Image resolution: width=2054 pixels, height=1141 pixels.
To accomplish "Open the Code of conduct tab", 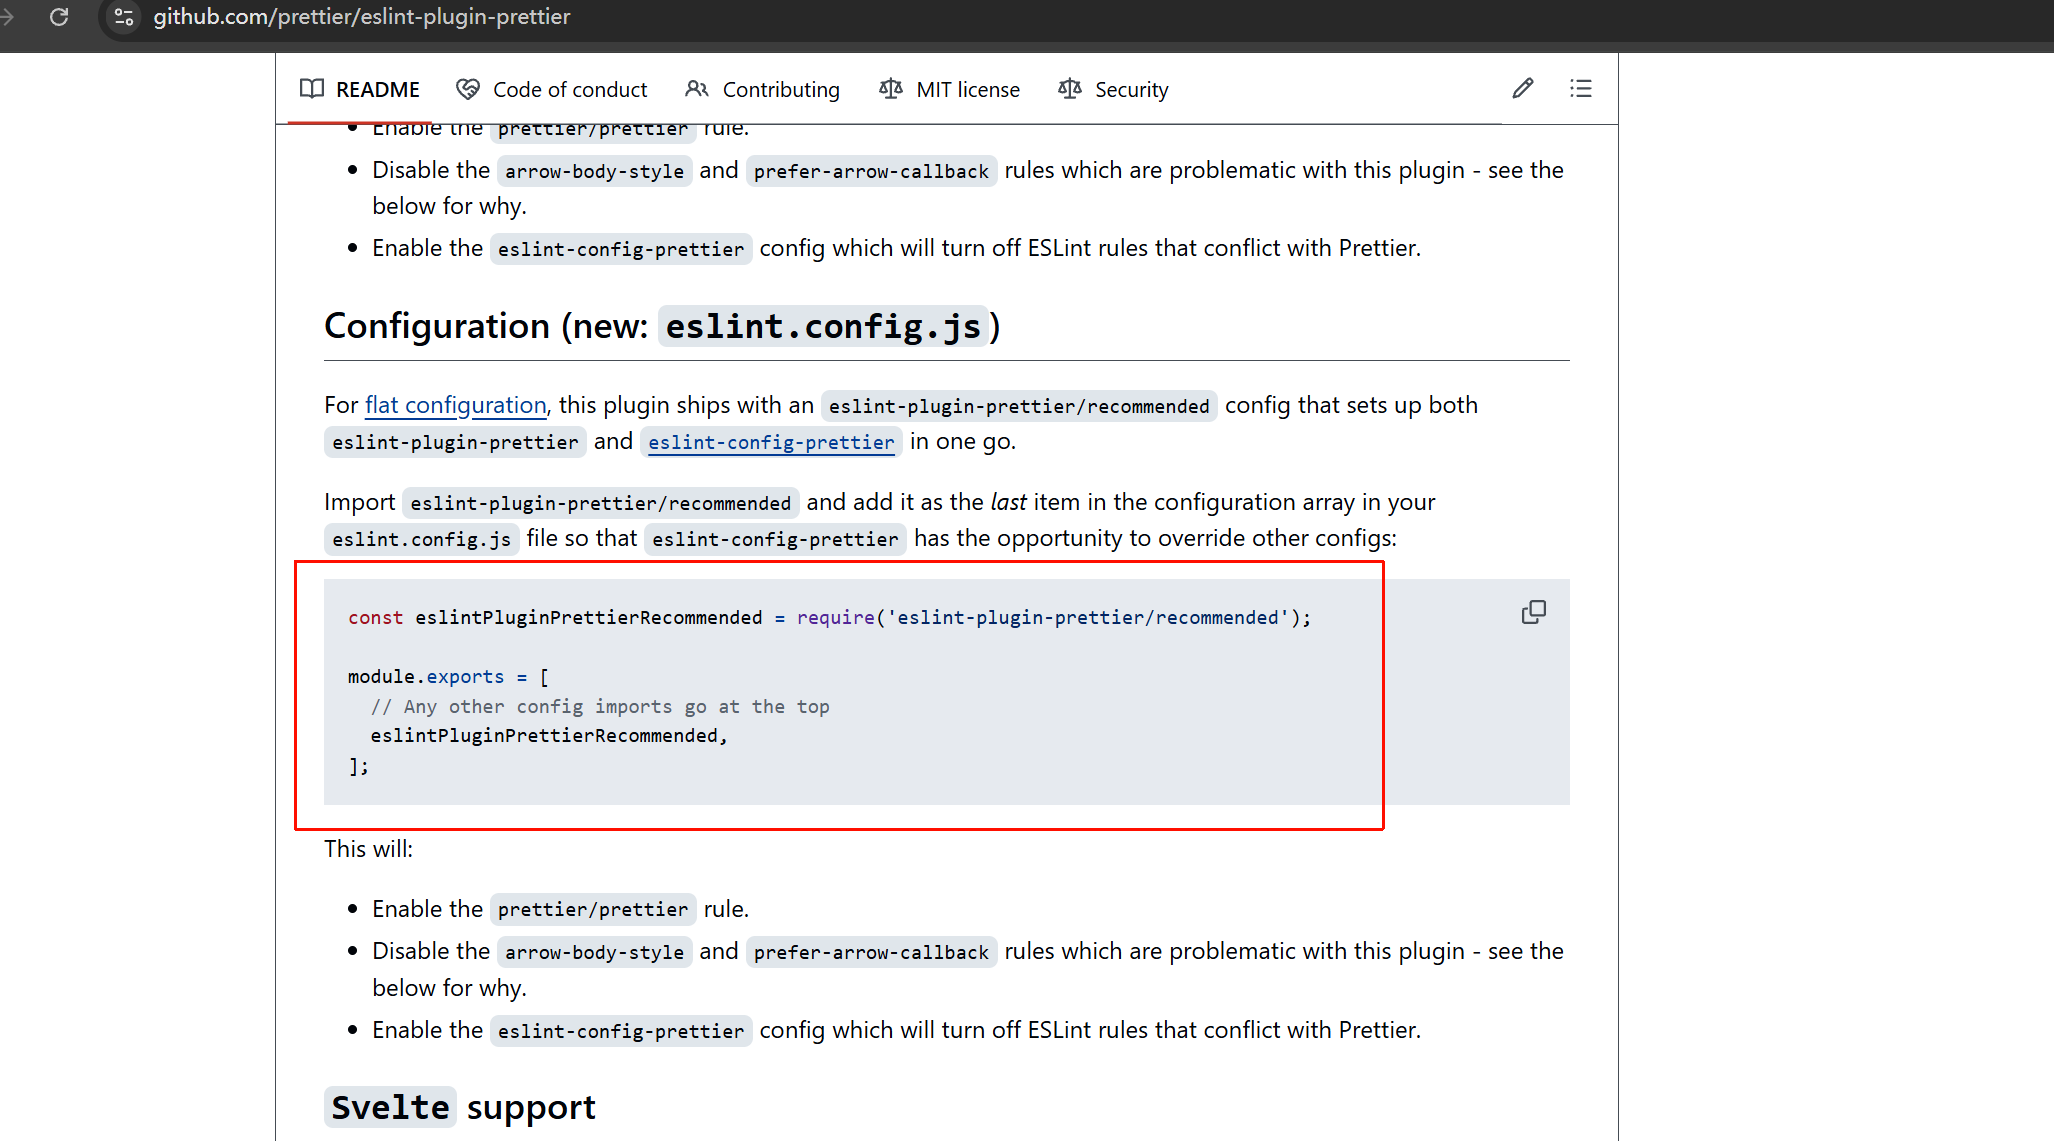I will pos(569,90).
